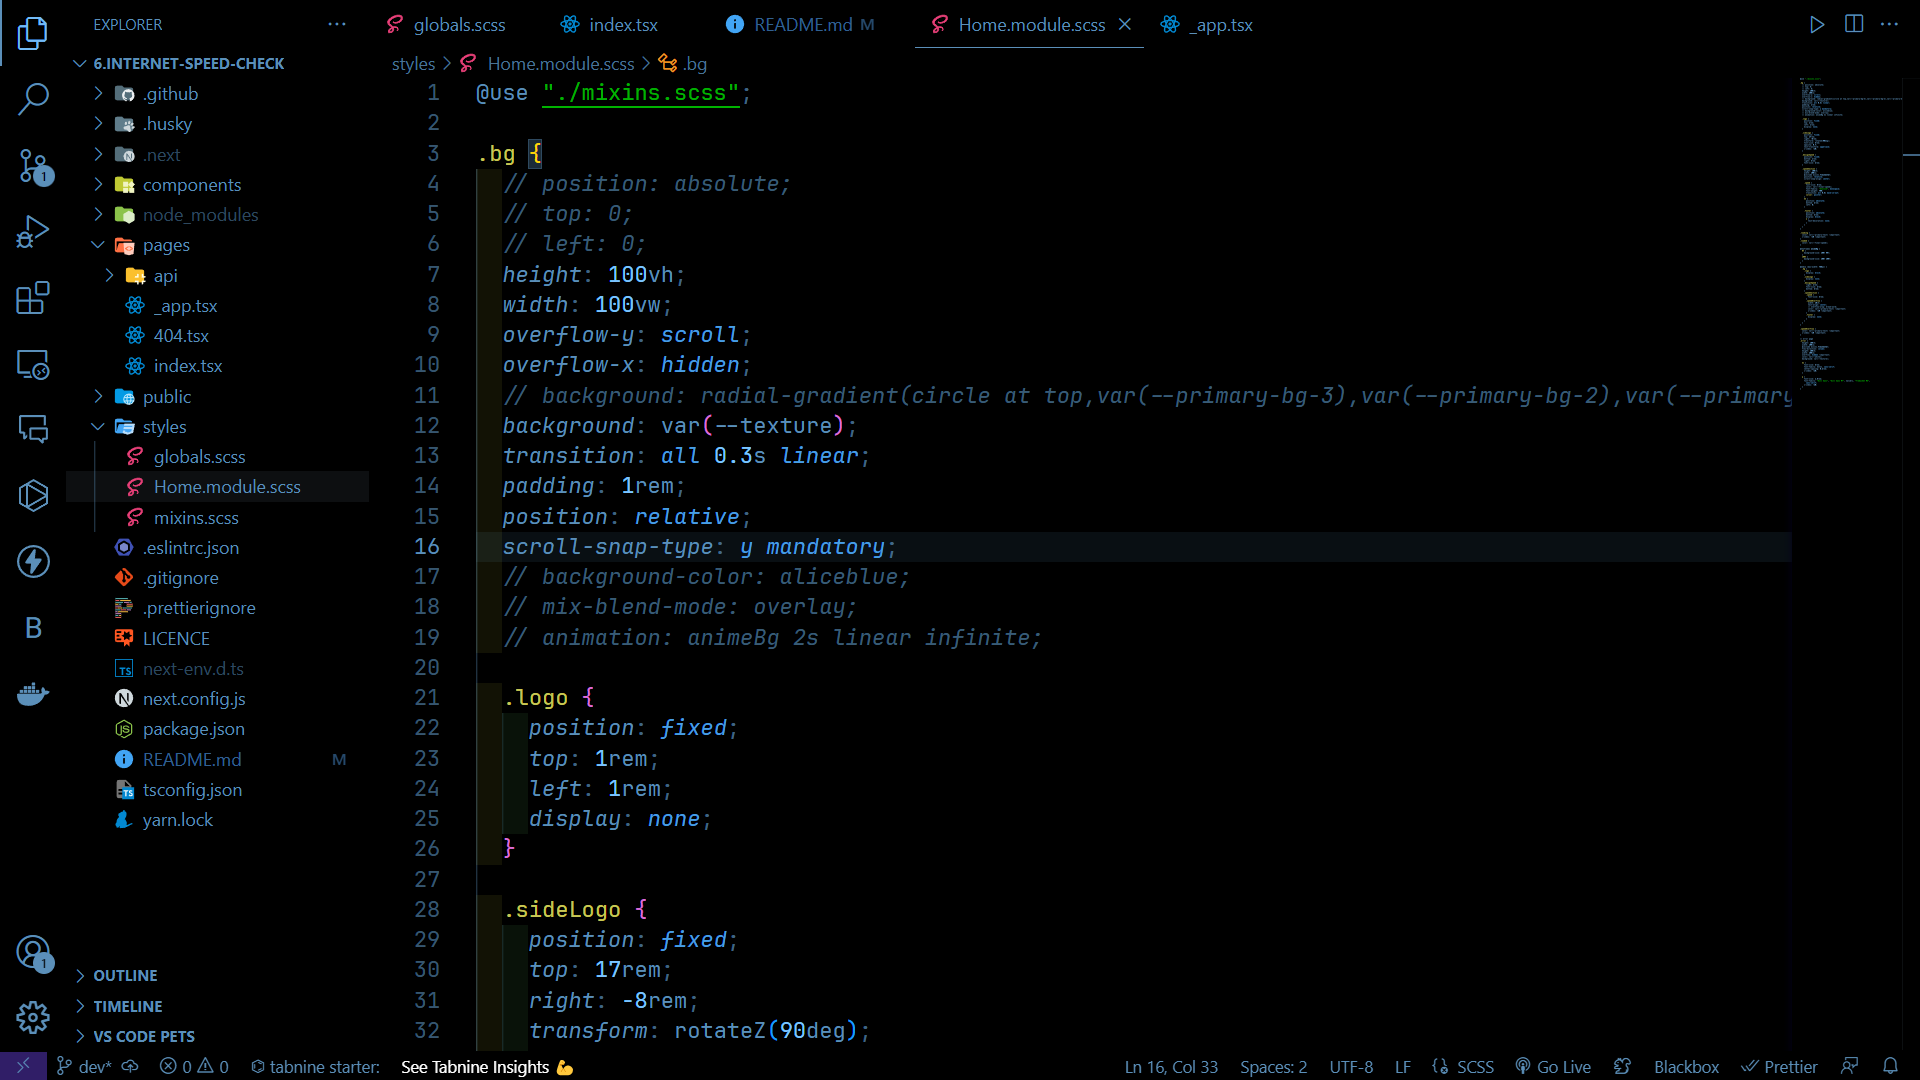Expand the components folder
1920x1080 pixels.
(x=191, y=185)
